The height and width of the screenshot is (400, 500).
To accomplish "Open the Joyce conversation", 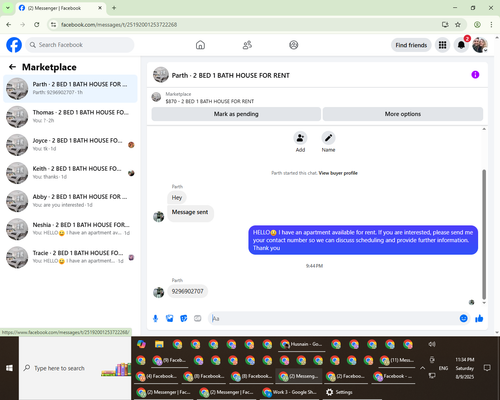I will click(70, 145).
